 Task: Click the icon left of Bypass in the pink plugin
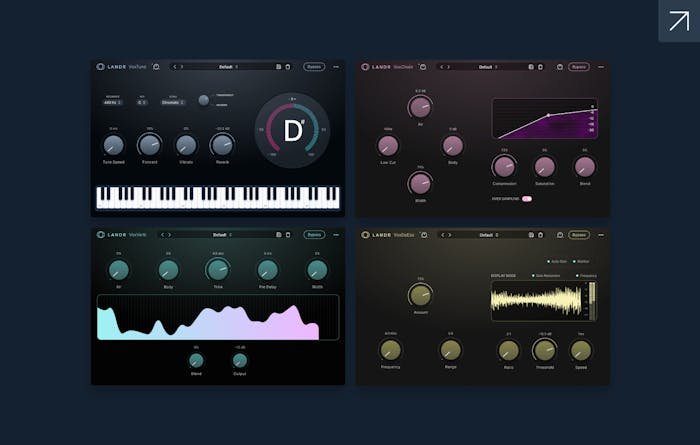click(560, 67)
